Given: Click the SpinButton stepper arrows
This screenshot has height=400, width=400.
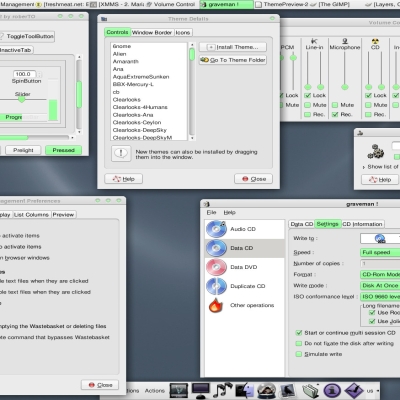Looking at the screenshot, I should (x=40, y=74).
